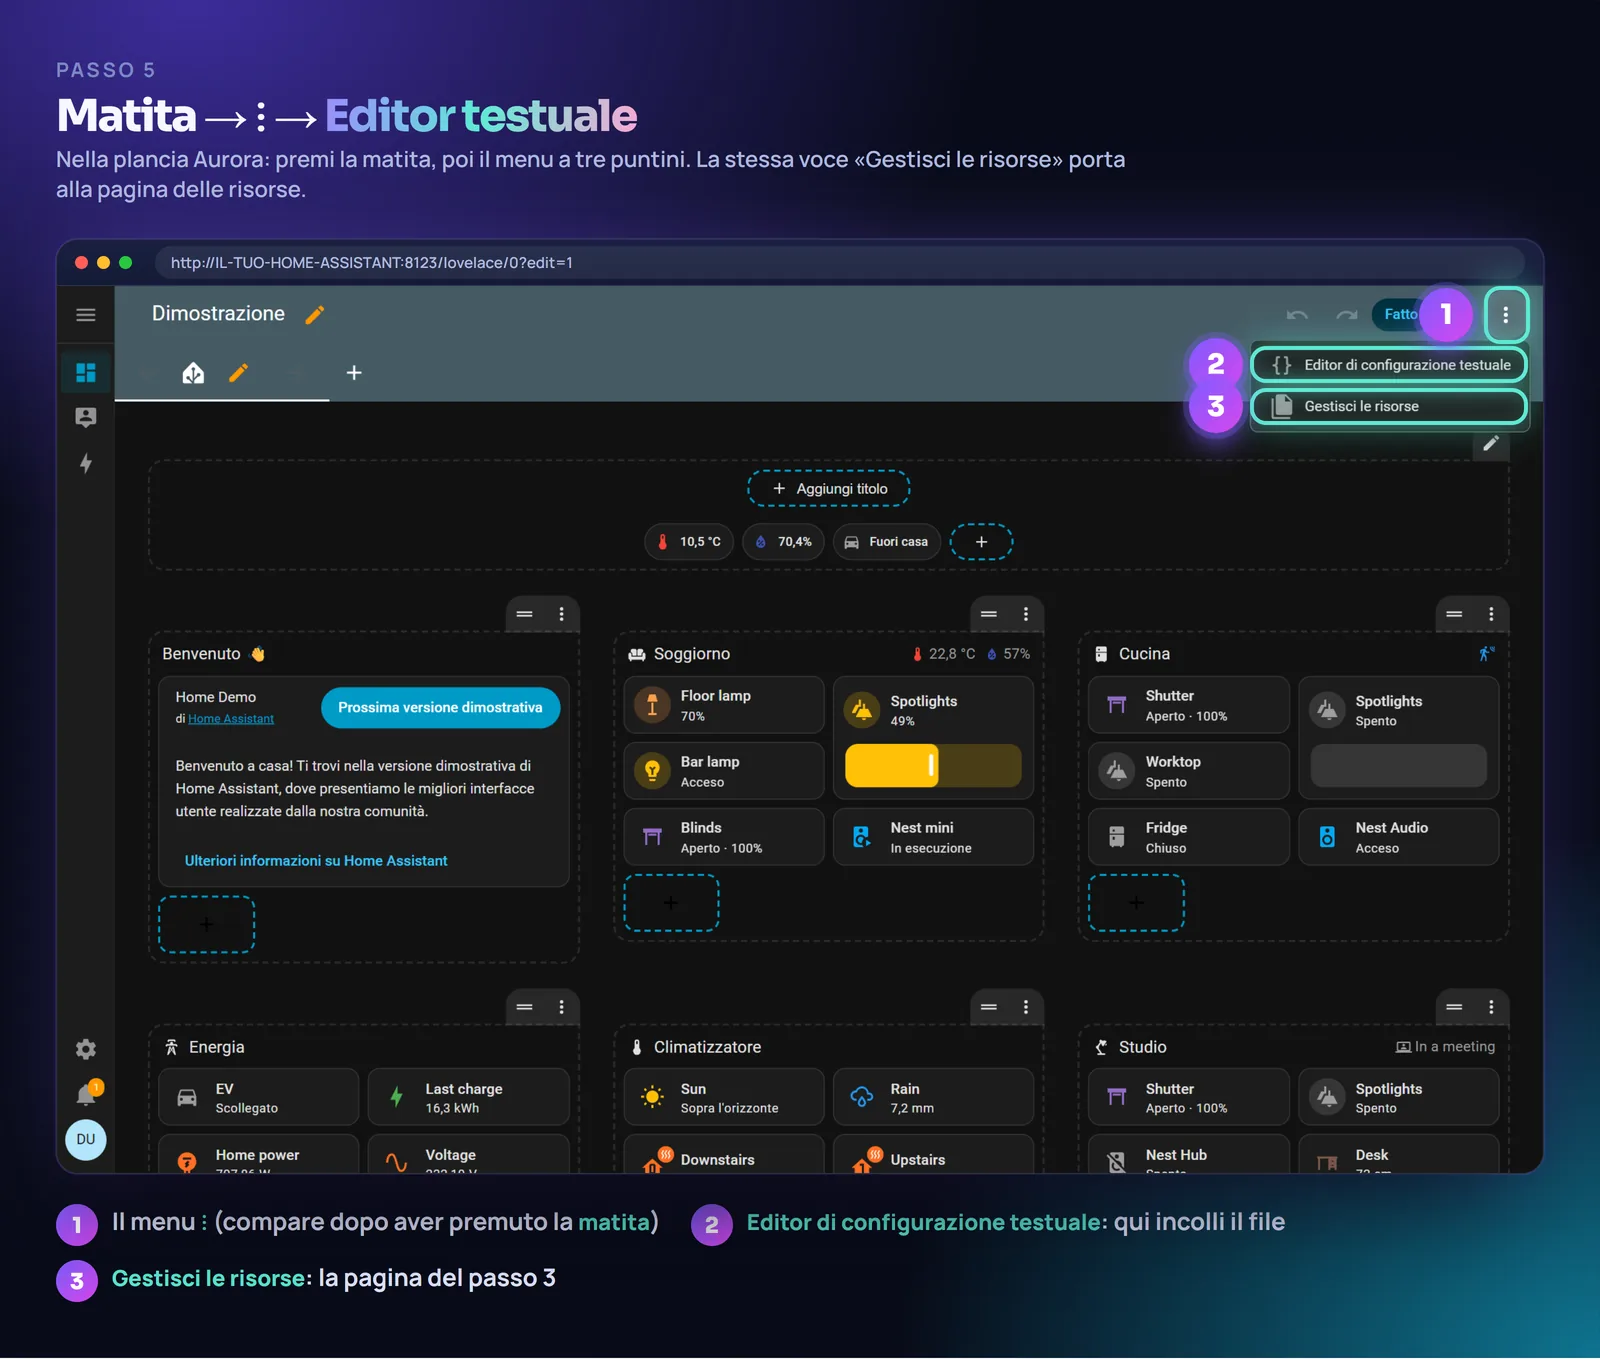Add a badge with dashed plus chip
The image size is (1600, 1359).
pyautogui.click(x=981, y=542)
